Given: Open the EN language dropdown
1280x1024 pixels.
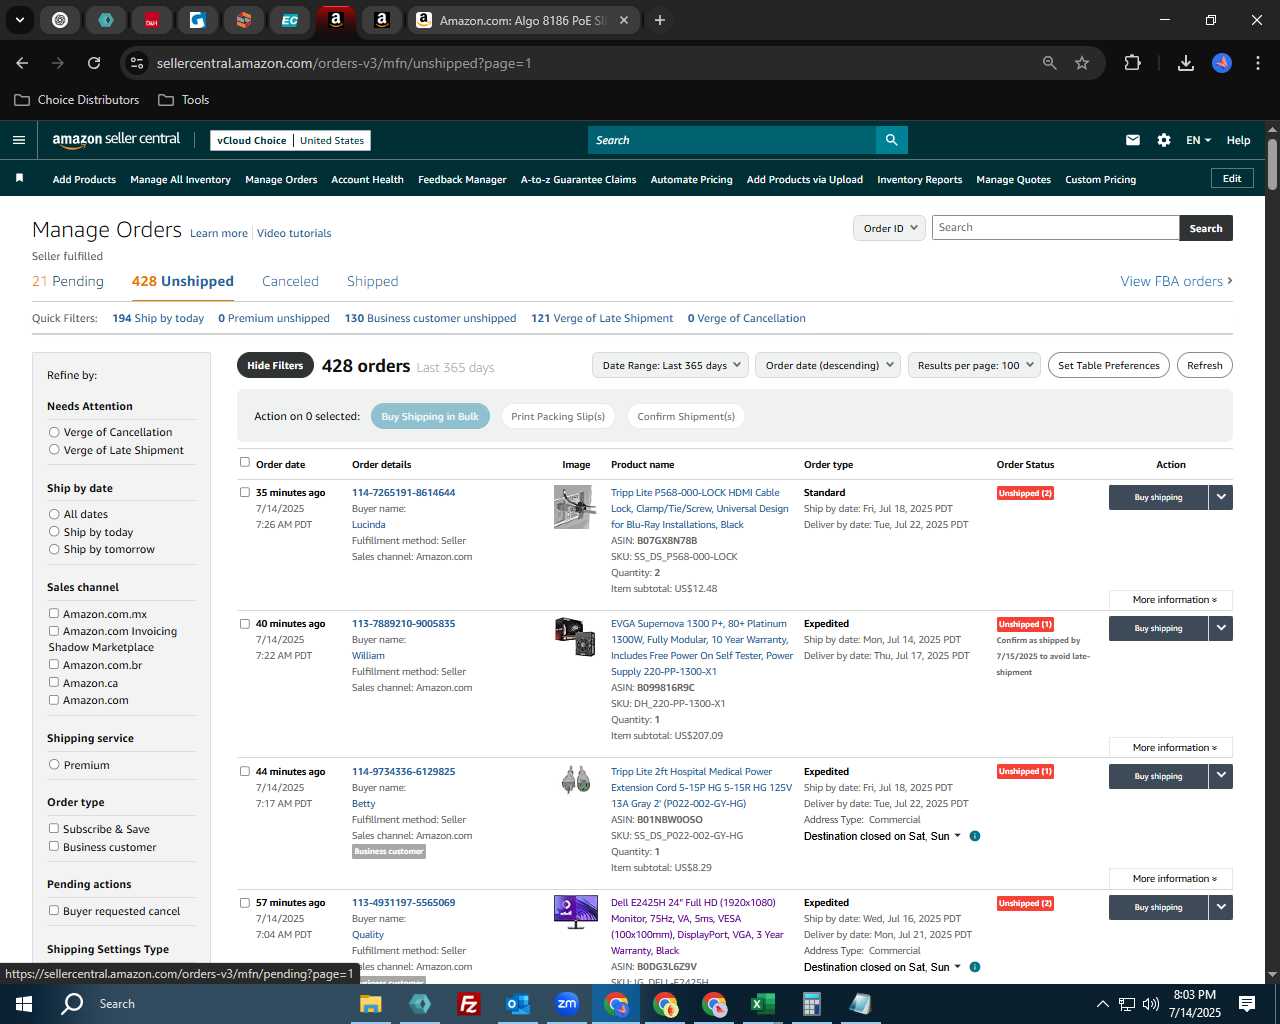Looking at the screenshot, I should [1198, 140].
